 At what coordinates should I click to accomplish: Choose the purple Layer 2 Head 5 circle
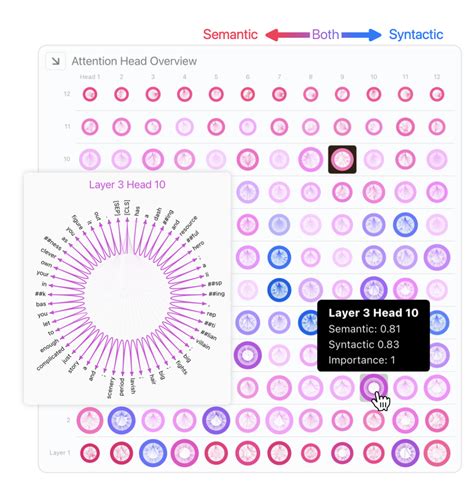coord(216,420)
